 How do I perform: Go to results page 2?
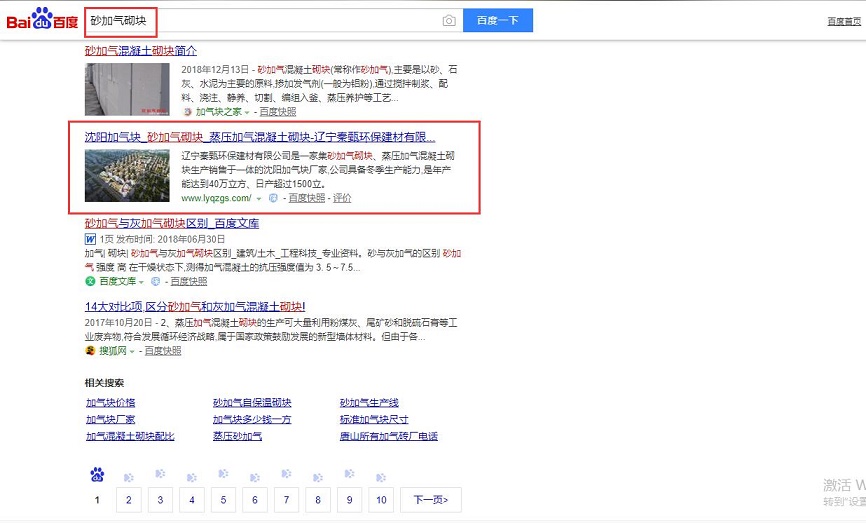pos(129,500)
